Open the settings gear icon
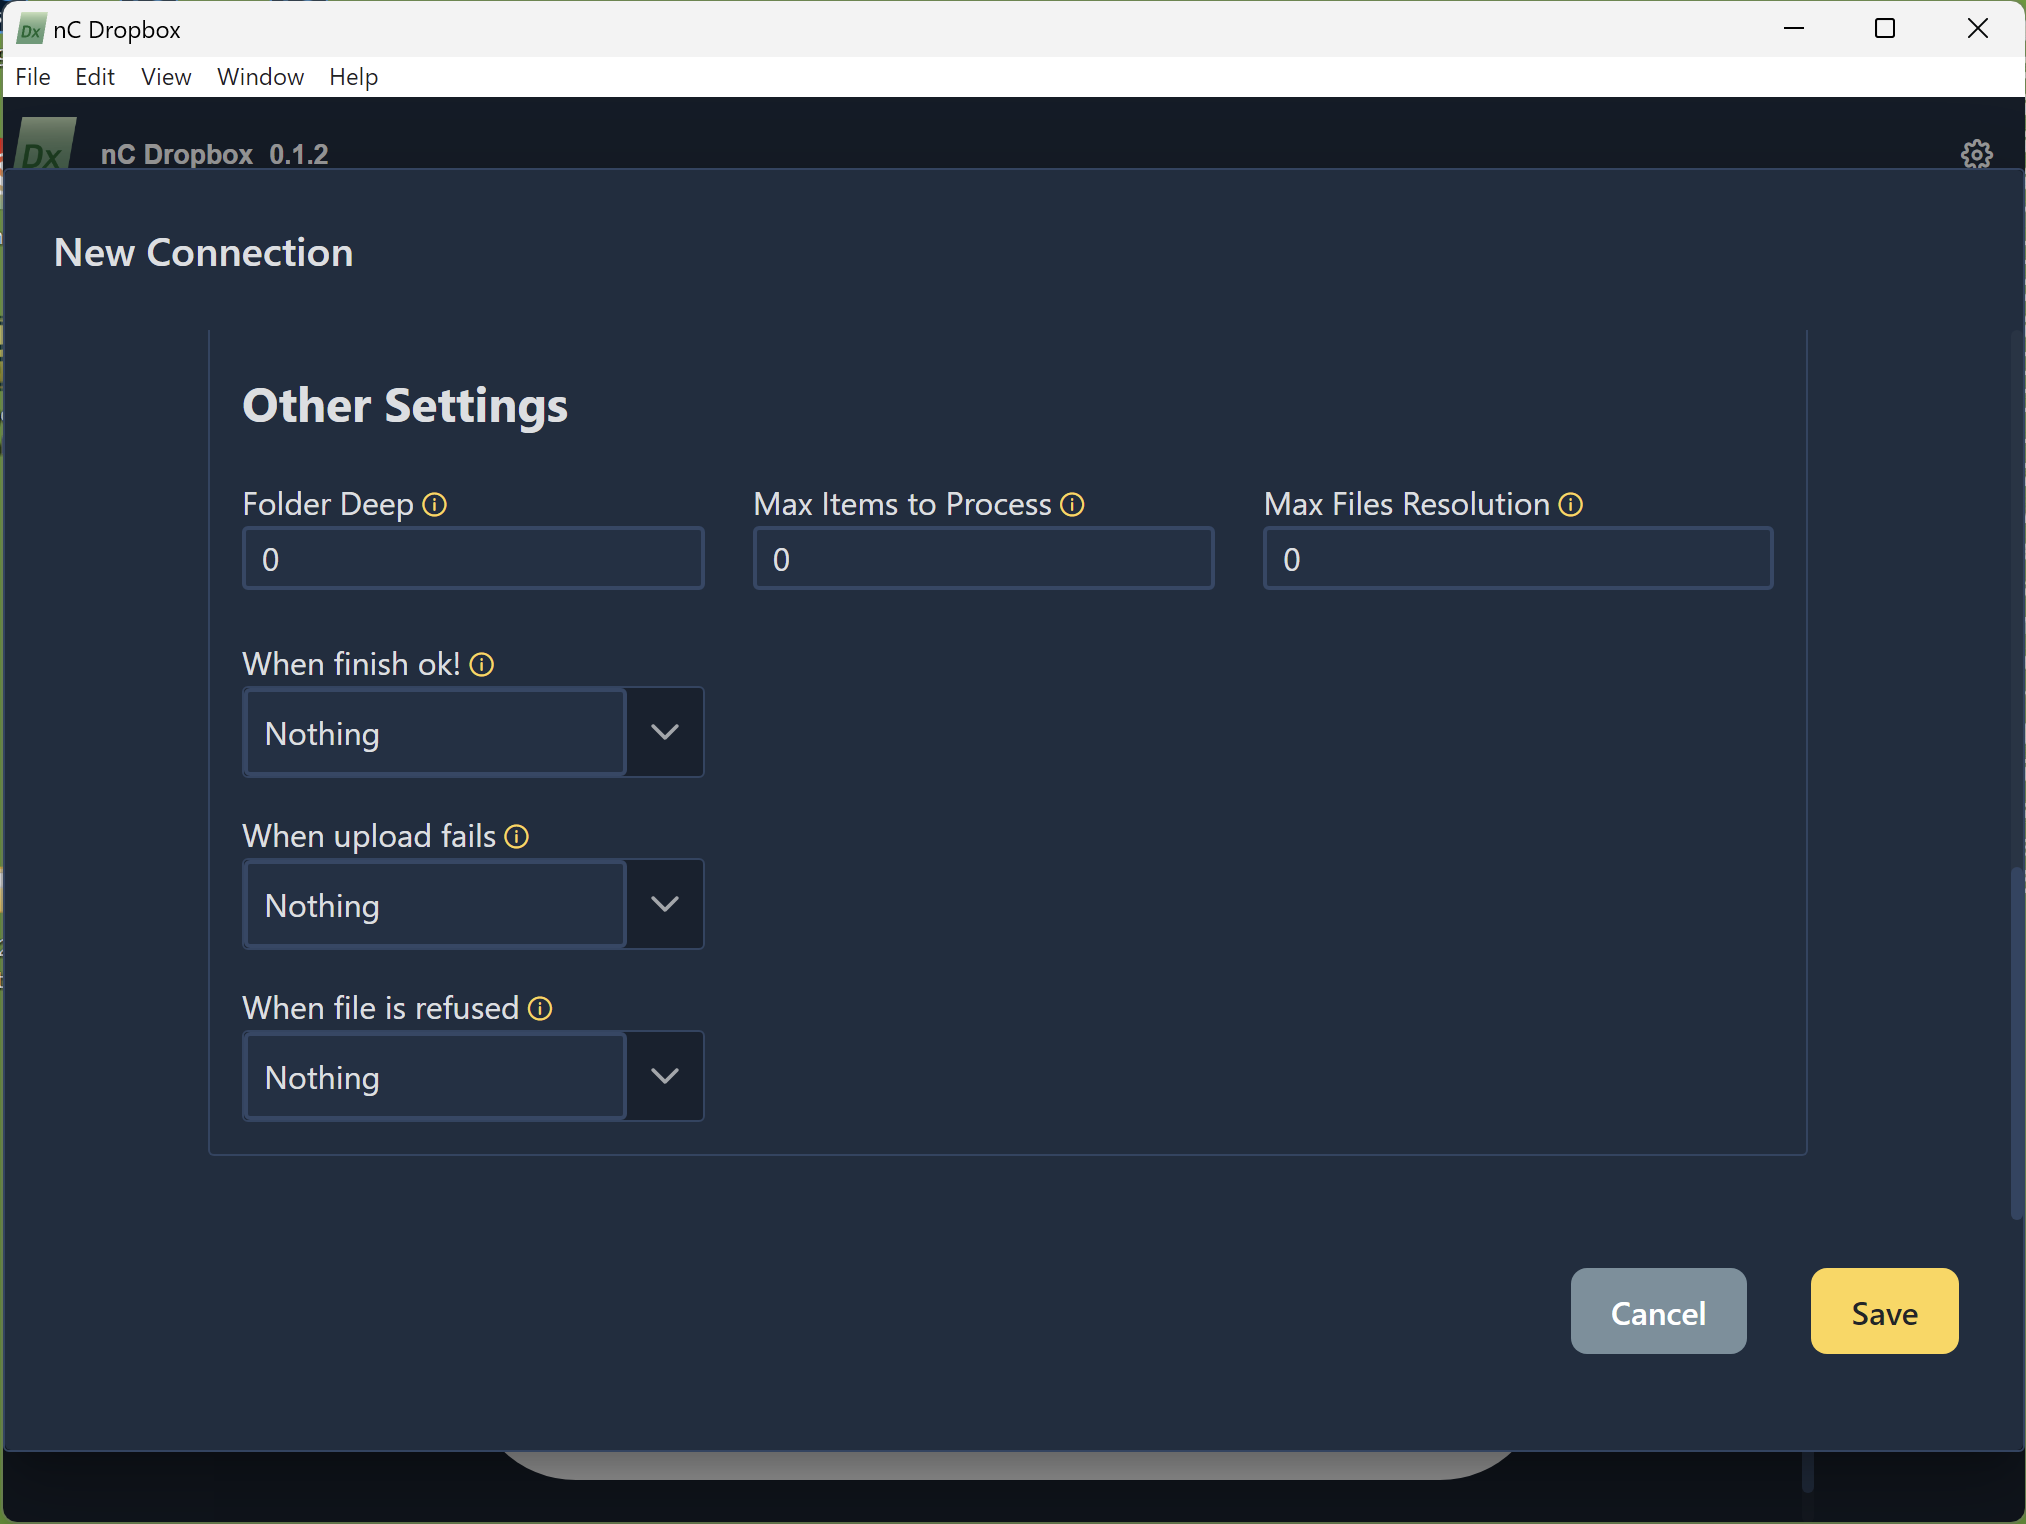This screenshot has height=1524, width=2026. pos(1976,154)
